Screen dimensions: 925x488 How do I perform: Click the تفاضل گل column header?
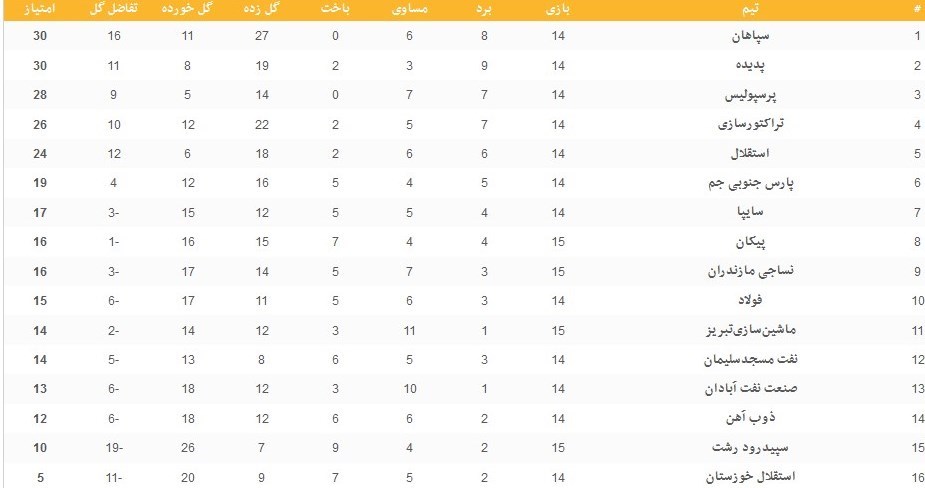point(115,9)
